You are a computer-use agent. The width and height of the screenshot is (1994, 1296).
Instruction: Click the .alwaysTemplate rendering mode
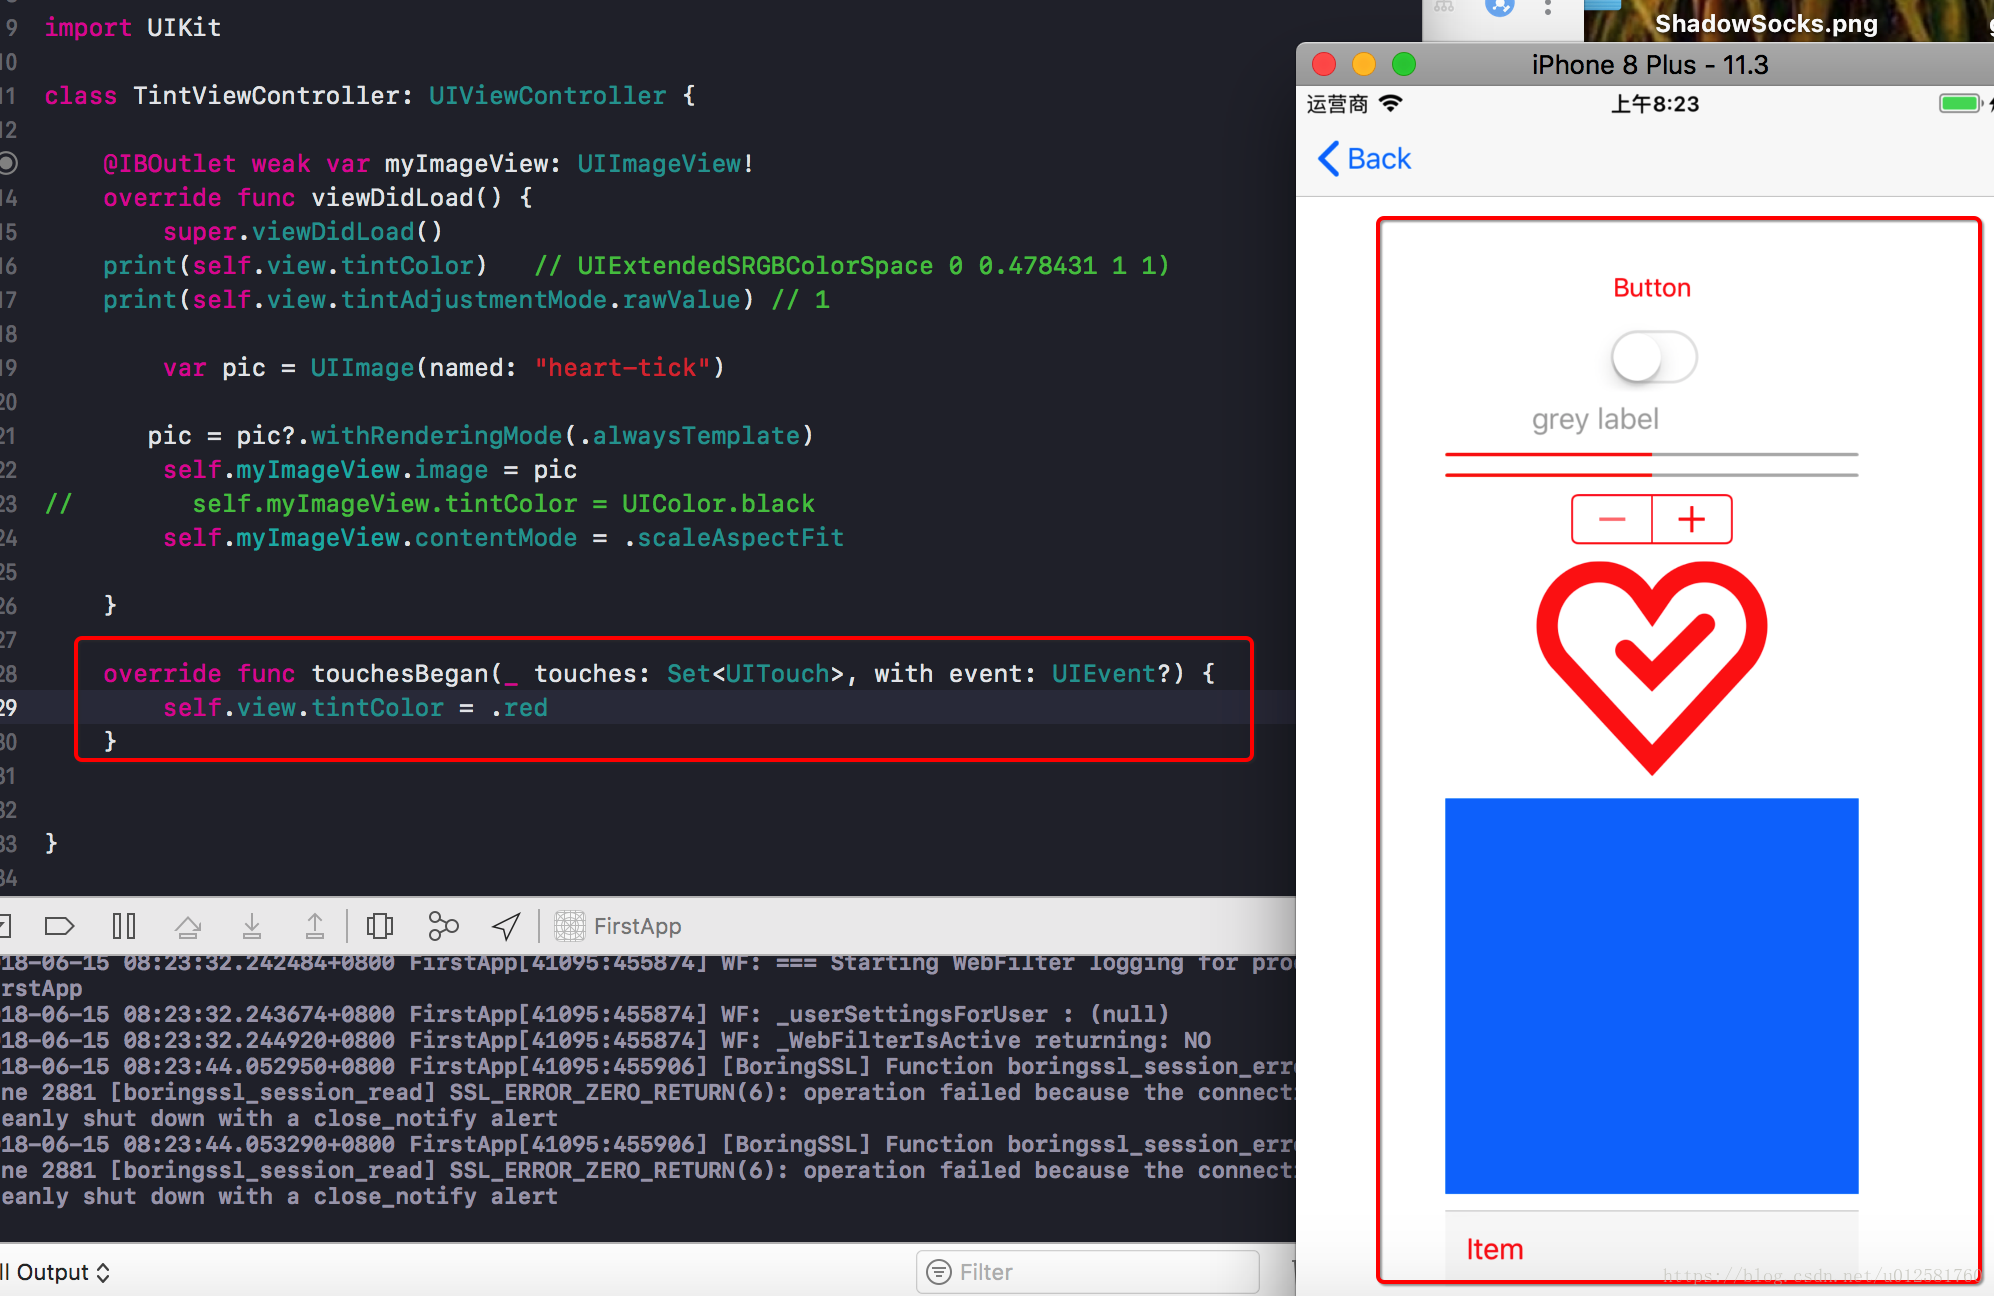(689, 436)
